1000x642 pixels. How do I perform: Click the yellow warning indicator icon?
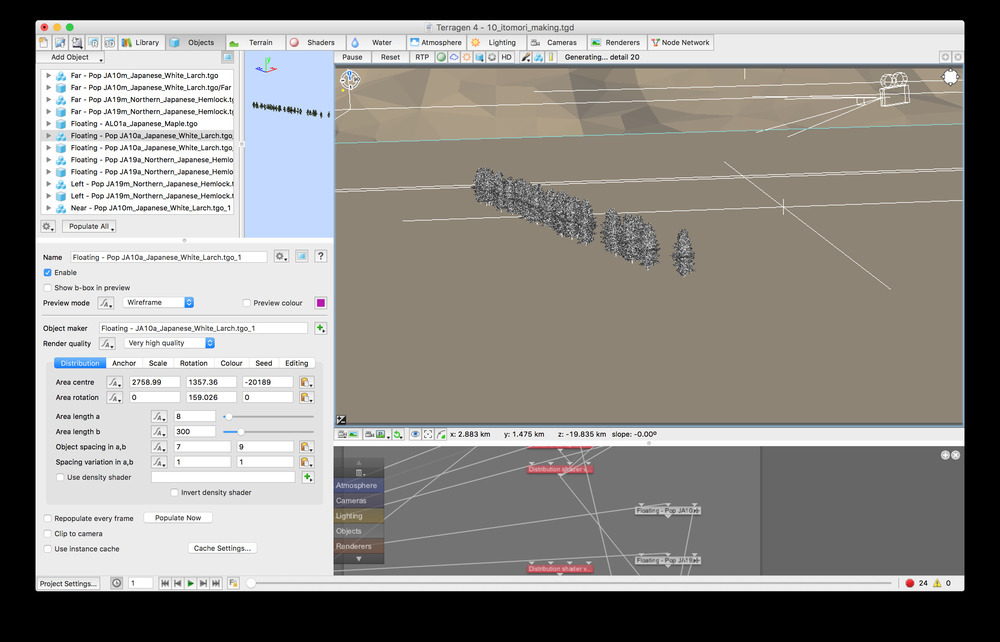click(x=938, y=583)
